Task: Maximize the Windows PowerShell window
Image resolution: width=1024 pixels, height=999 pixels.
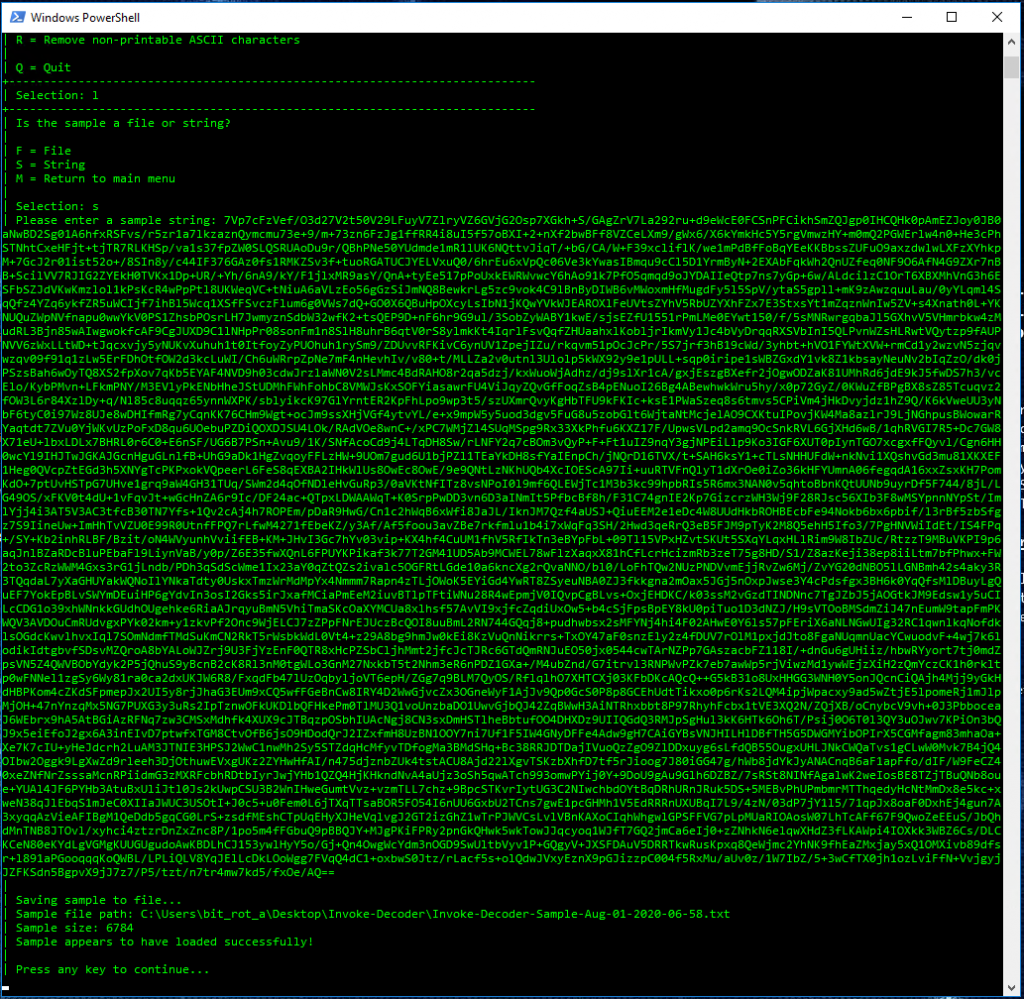Action: coord(950,17)
